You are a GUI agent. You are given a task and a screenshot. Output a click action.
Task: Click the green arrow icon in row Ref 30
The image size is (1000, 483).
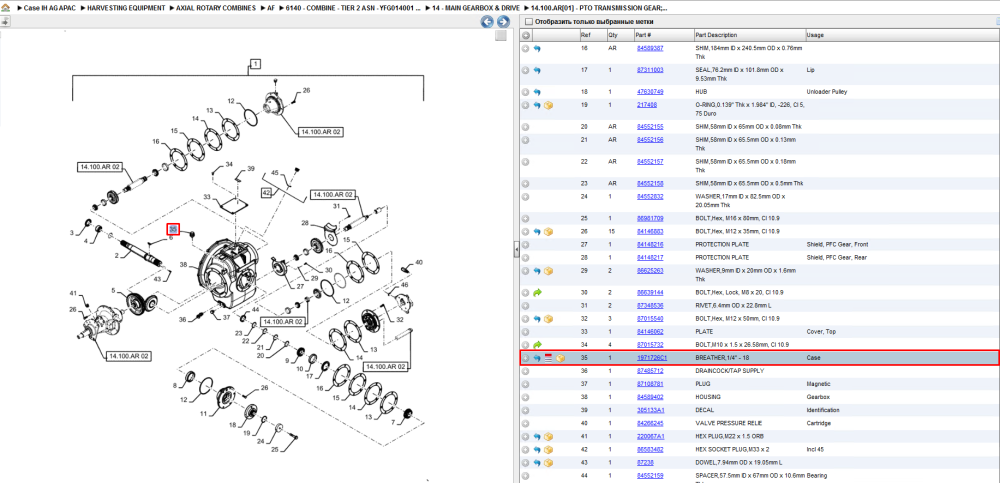(537, 293)
